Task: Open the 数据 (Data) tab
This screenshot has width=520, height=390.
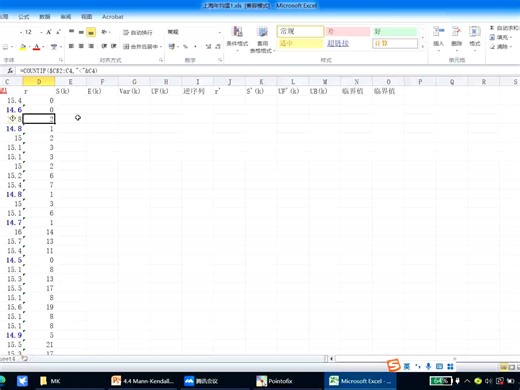Action: (45, 17)
